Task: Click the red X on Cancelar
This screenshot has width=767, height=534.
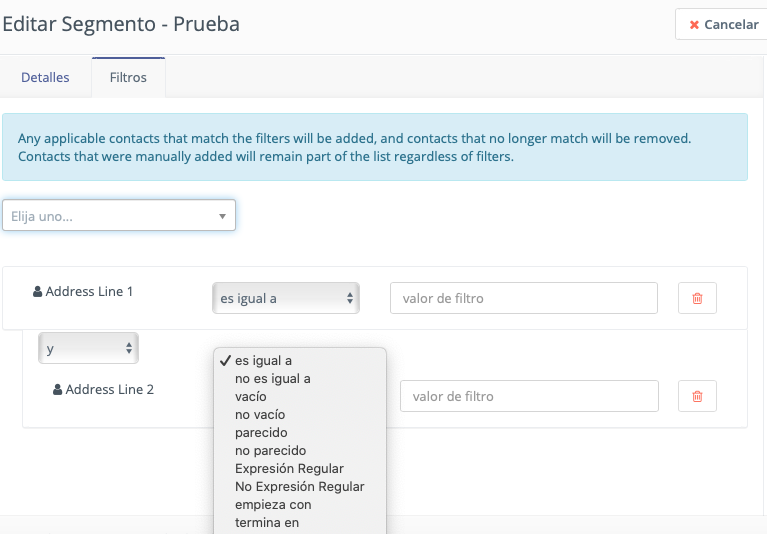Action: 694,24
